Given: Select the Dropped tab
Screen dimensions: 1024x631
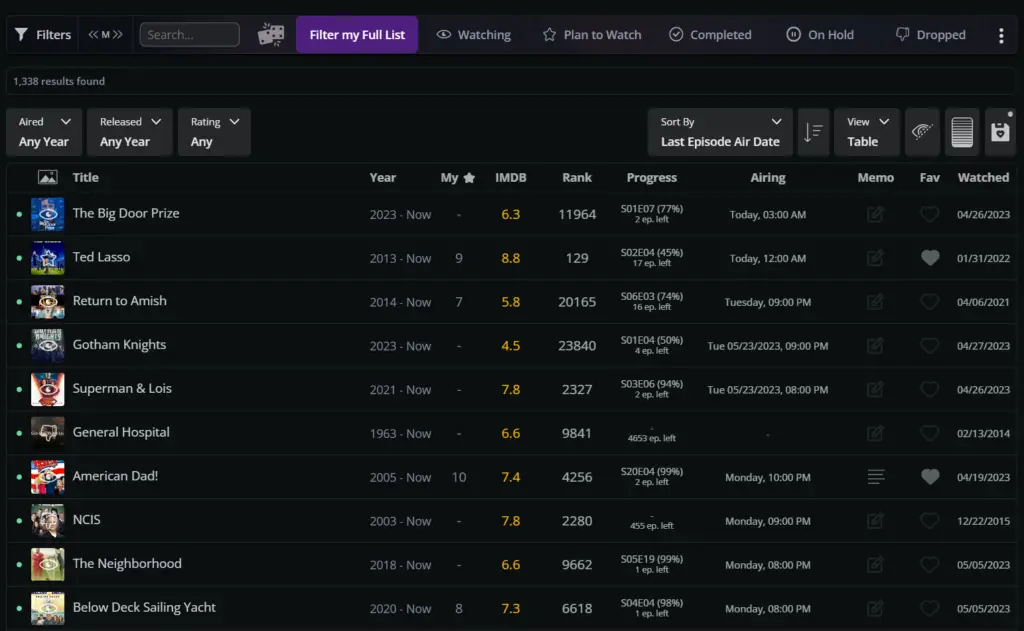Looking at the screenshot, I should 931,35.
